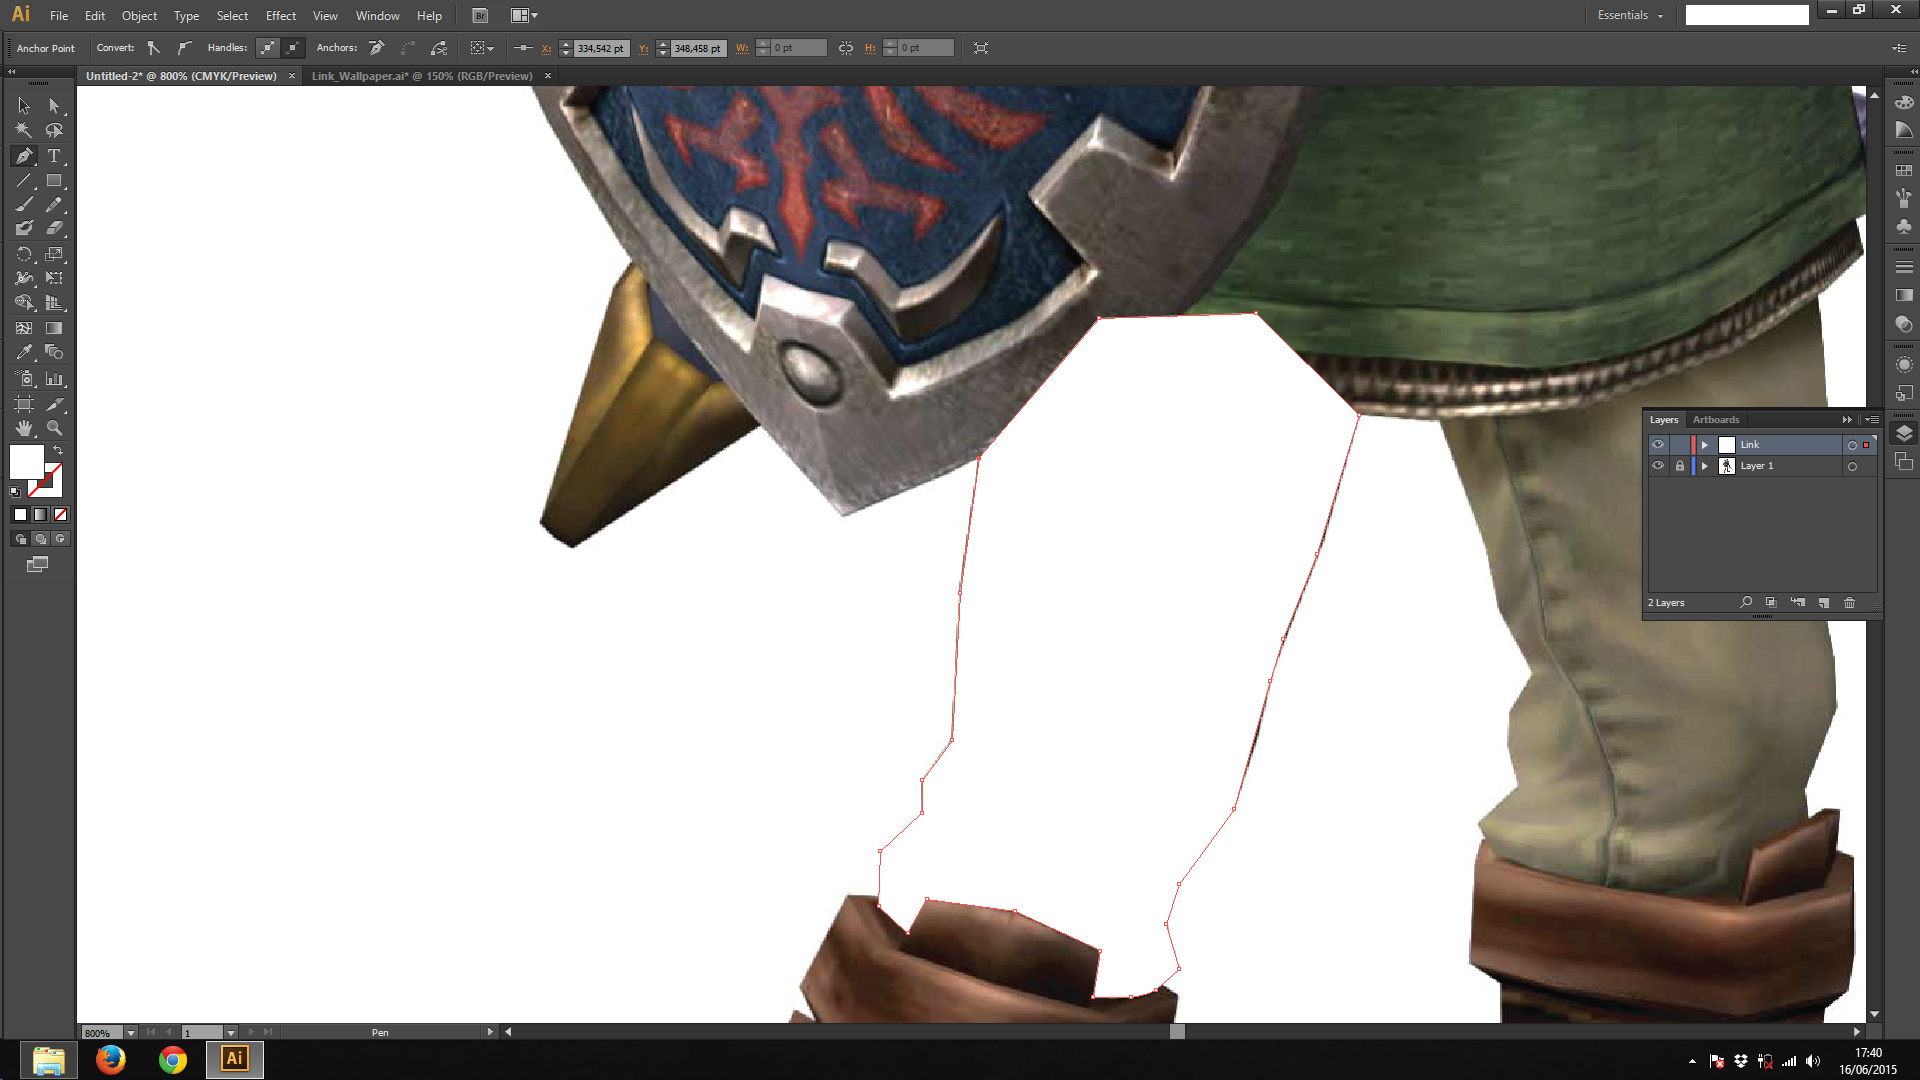Screen dimensions: 1920x1080
Task: Open zoom level 800% dropdown
Action: pos(131,1033)
